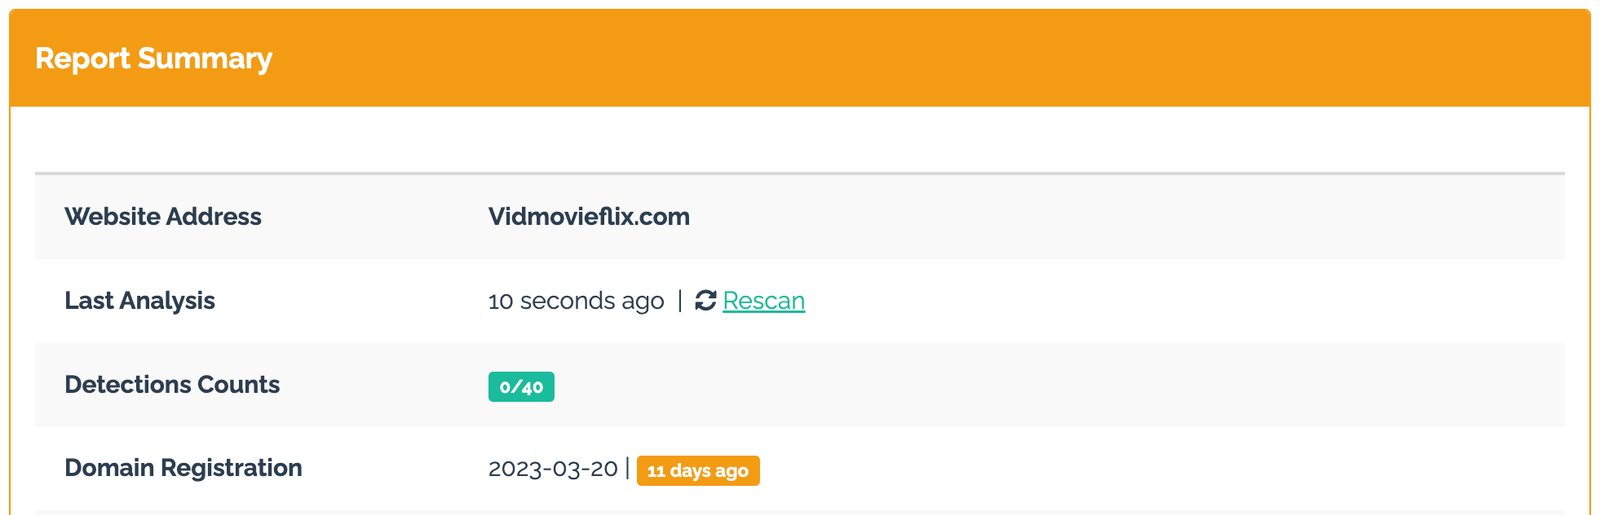Screen dimensions: 1600x515
Task: Click the Website Address label
Action: (163, 217)
